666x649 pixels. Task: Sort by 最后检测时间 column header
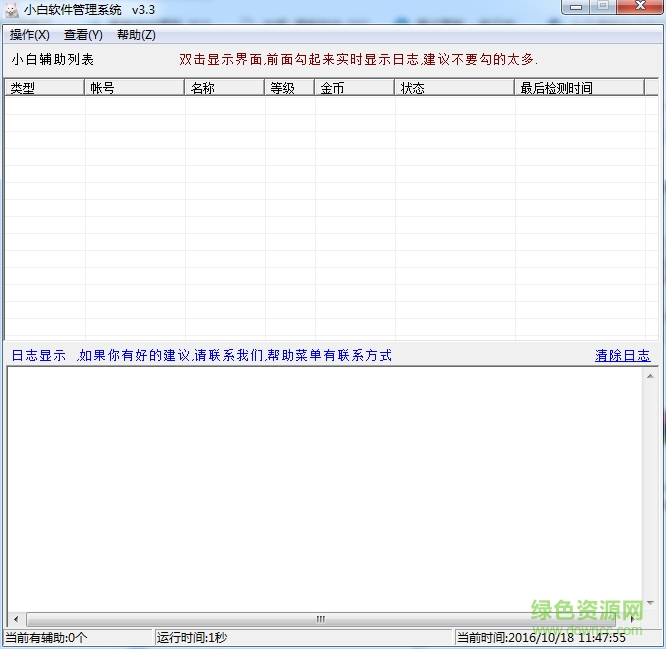[x=578, y=88]
